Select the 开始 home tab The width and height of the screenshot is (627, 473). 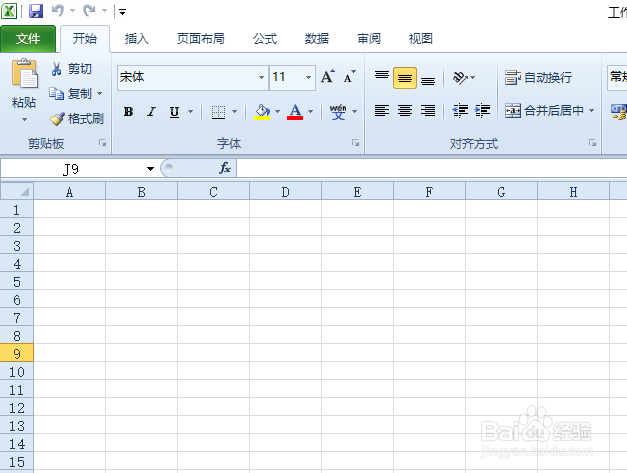pyautogui.click(x=85, y=39)
